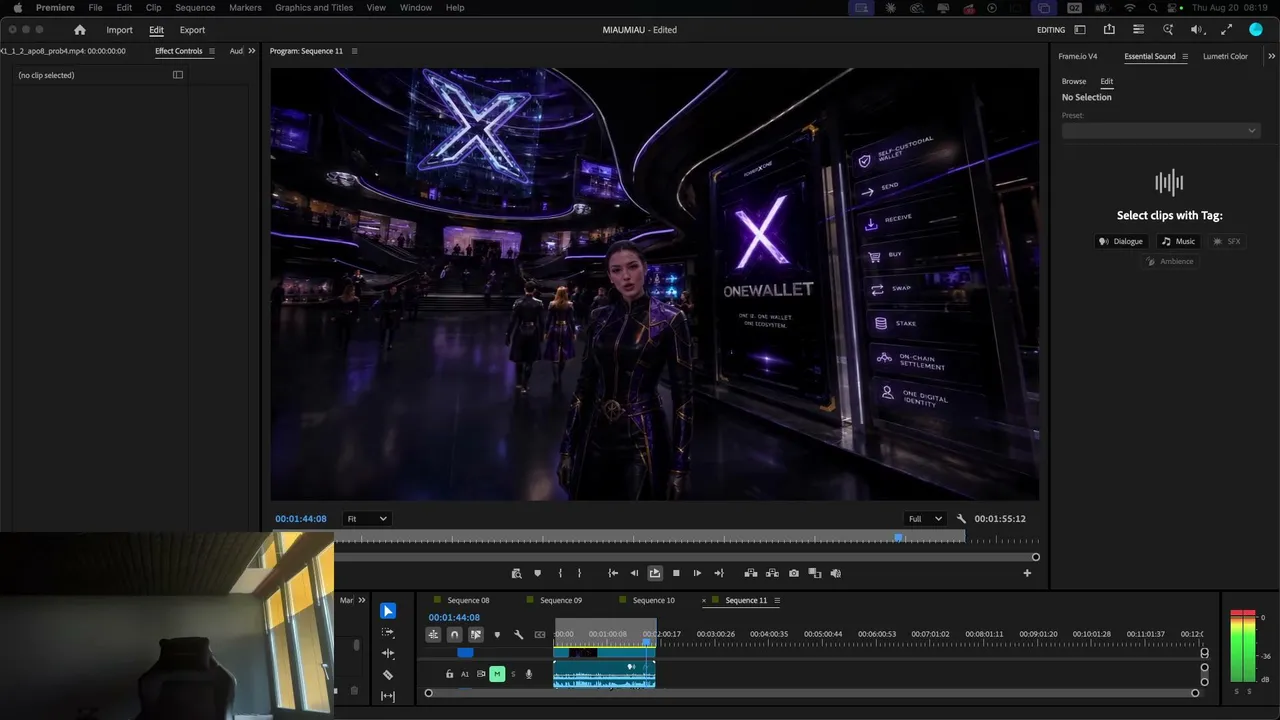
Task: Tag clips as Music
Action: (1179, 241)
